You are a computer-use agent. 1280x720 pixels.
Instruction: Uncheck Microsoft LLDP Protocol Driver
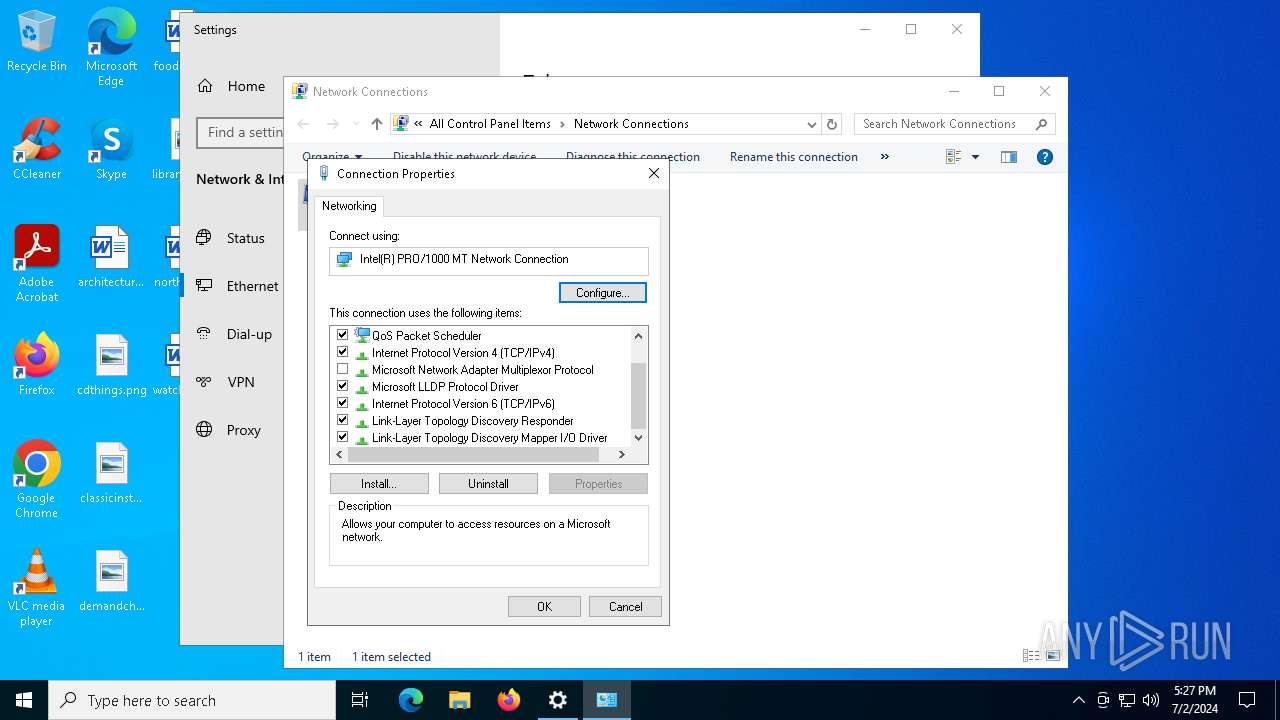(343, 386)
